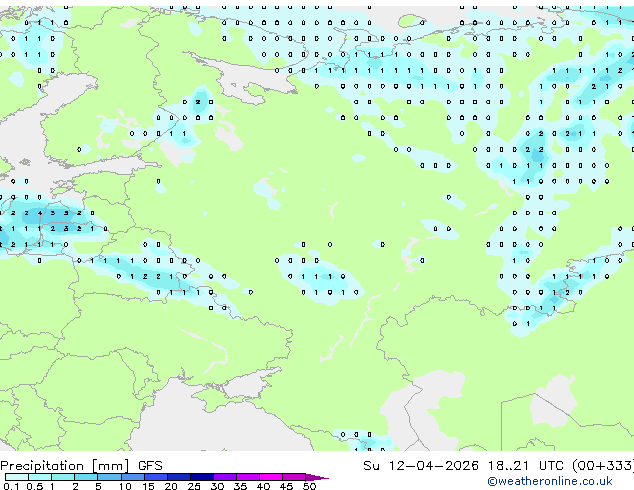The image size is (634, 490).
Task: Click the 'GFS' model label
Action: click(150, 466)
